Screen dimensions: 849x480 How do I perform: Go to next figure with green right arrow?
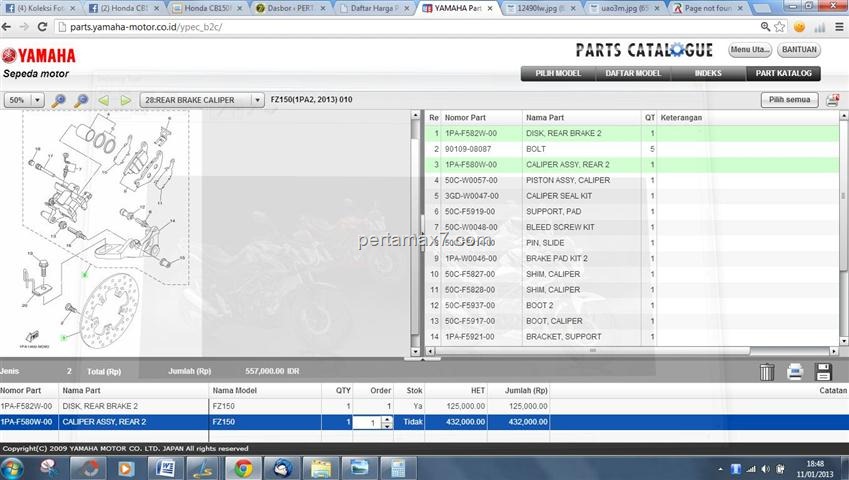pos(126,100)
